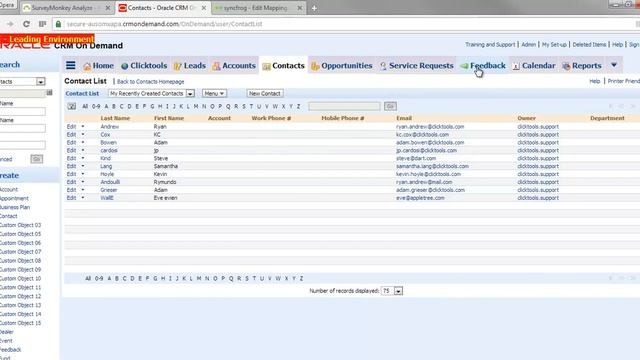Switch to the SurveyMonkey Analyze browser tab
This screenshot has height=360, width=640.
[62, 8]
